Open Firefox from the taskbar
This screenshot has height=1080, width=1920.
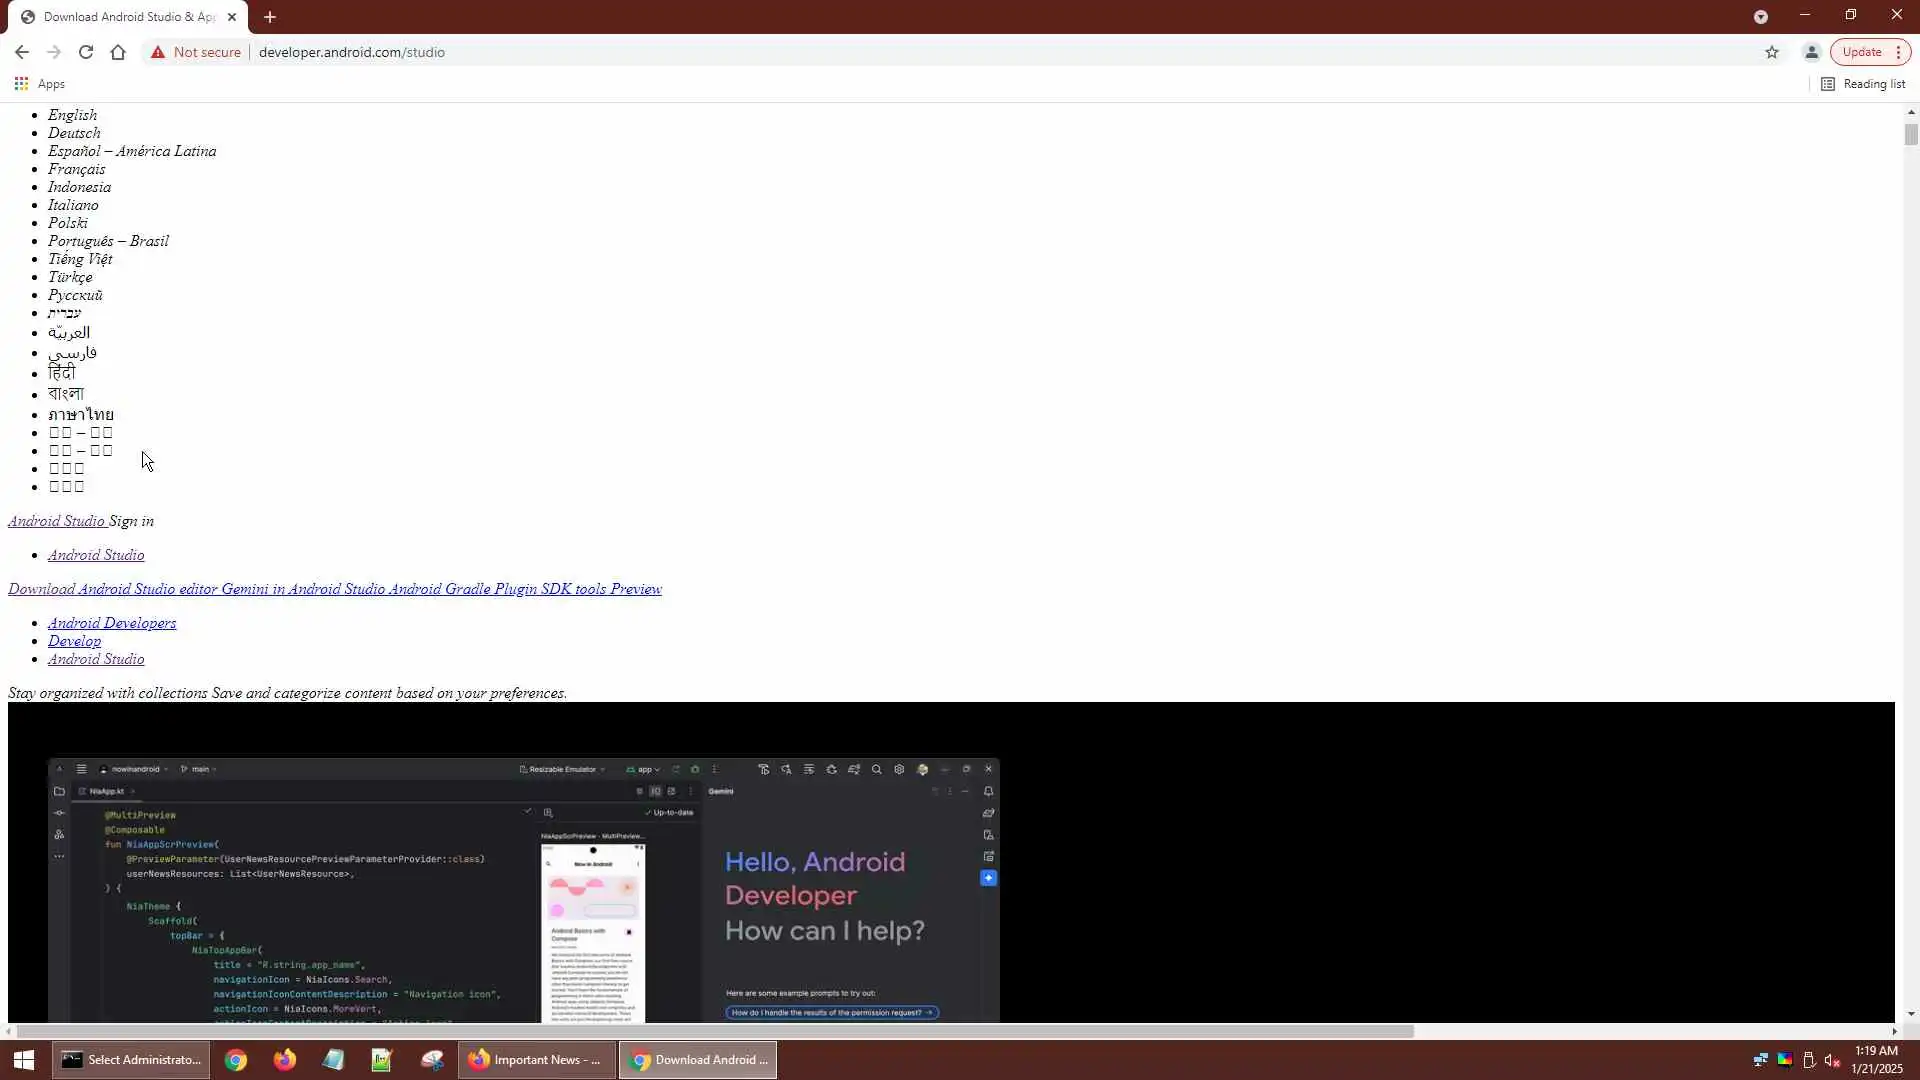(285, 1060)
